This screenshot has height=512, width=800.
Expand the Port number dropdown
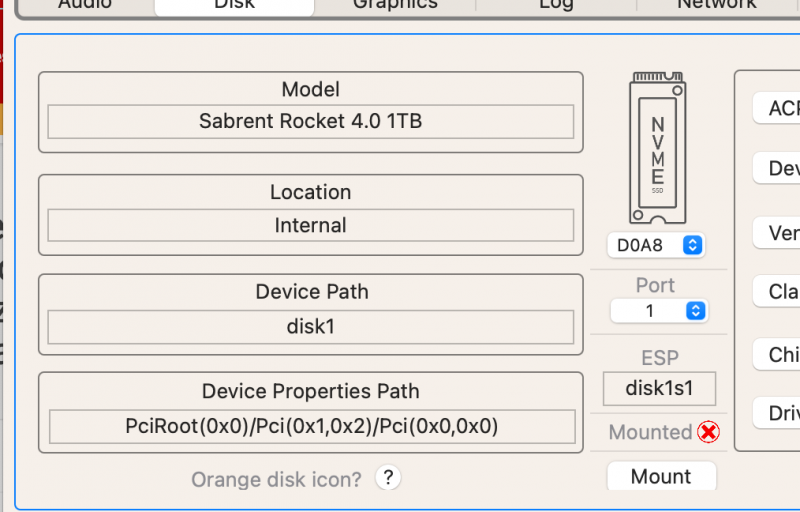pyautogui.click(x=659, y=311)
